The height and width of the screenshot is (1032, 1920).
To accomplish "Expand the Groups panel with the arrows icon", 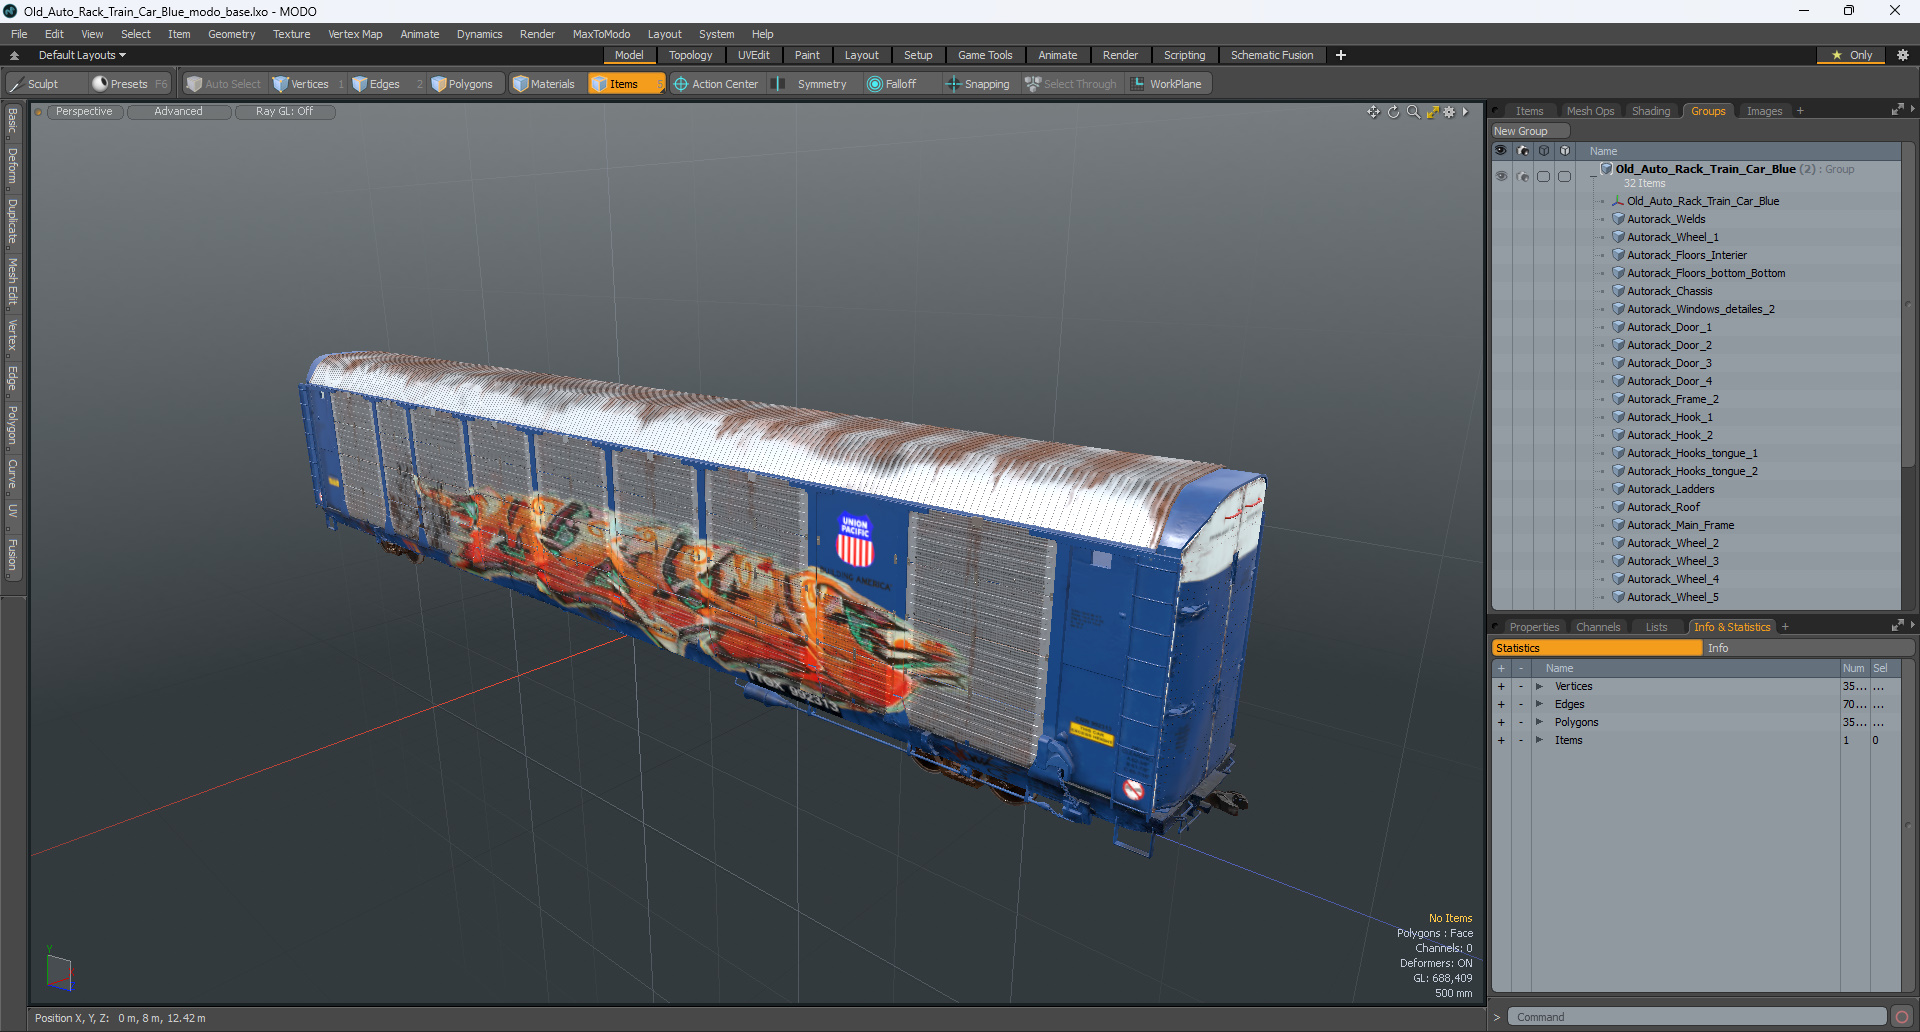I will (x=1897, y=110).
